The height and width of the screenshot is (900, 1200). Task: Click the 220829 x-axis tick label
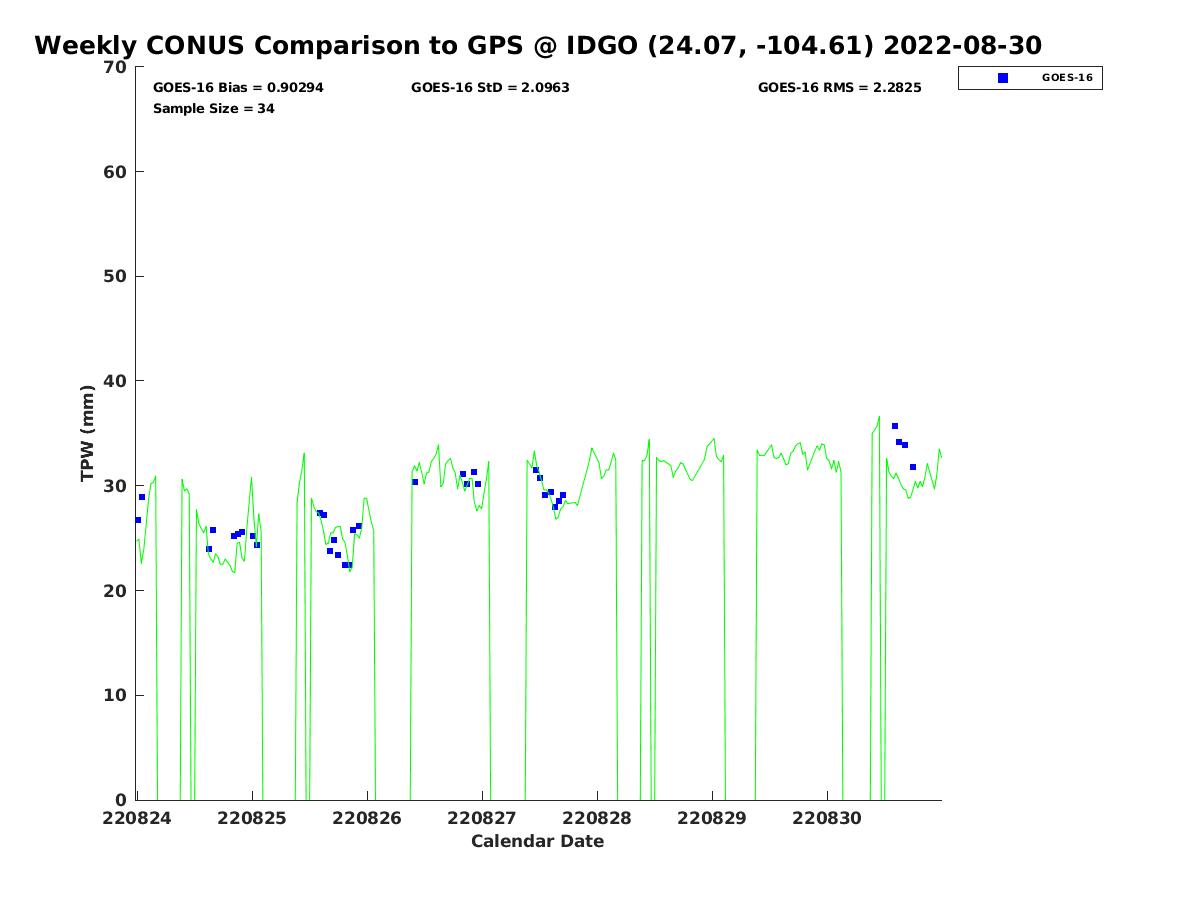pos(712,818)
